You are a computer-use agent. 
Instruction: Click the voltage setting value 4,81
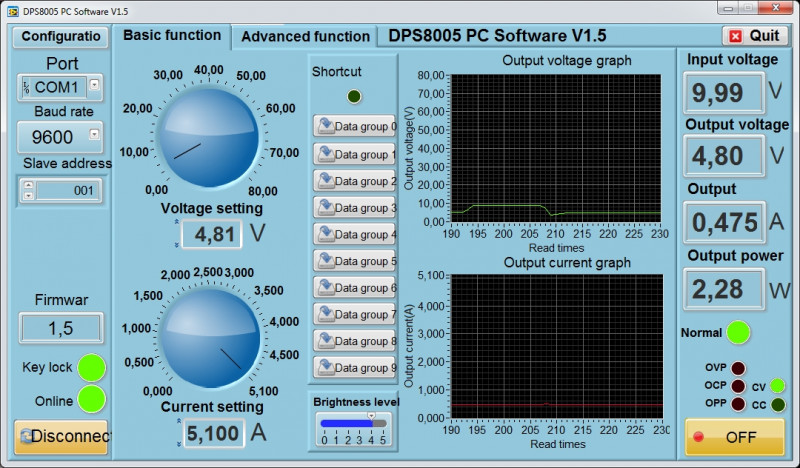(212, 234)
